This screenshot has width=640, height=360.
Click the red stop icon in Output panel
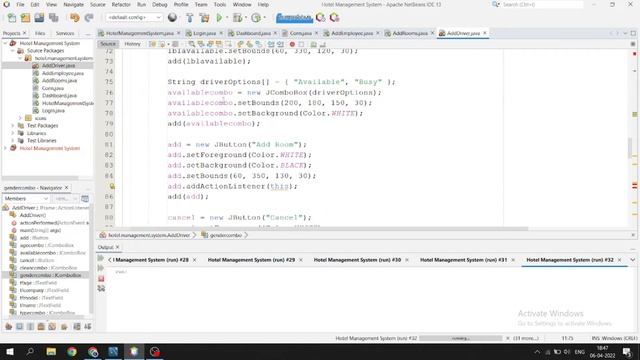[x=101, y=278]
